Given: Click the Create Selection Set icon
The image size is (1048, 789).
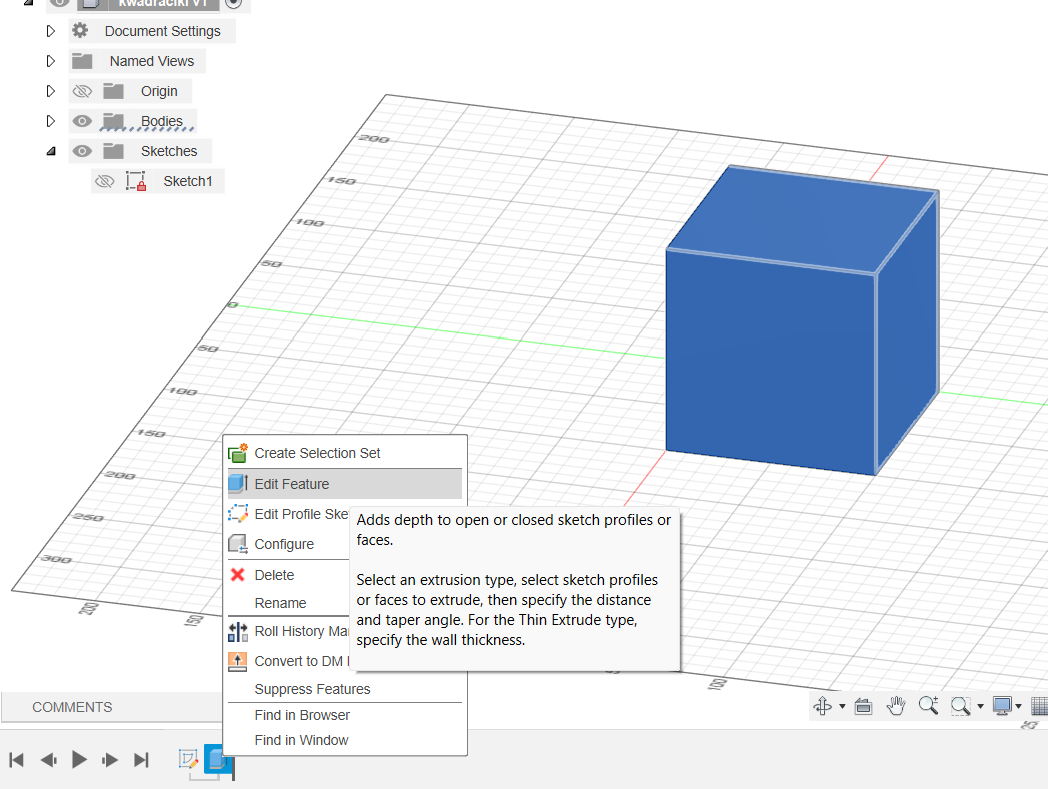Looking at the screenshot, I should [x=238, y=453].
